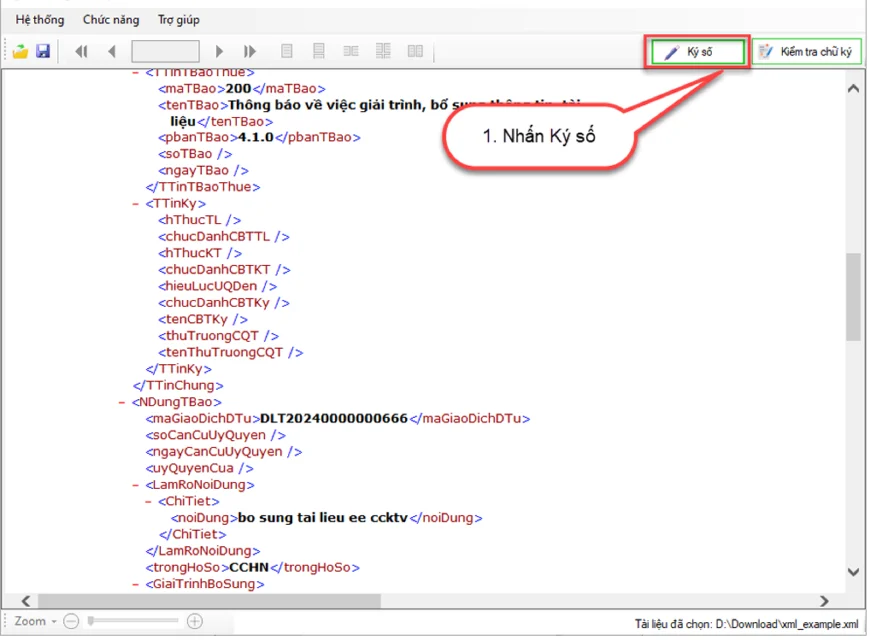The width and height of the screenshot is (870, 640).
Task: Click the chucDanhCBTTL tag line
Action: point(224,237)
